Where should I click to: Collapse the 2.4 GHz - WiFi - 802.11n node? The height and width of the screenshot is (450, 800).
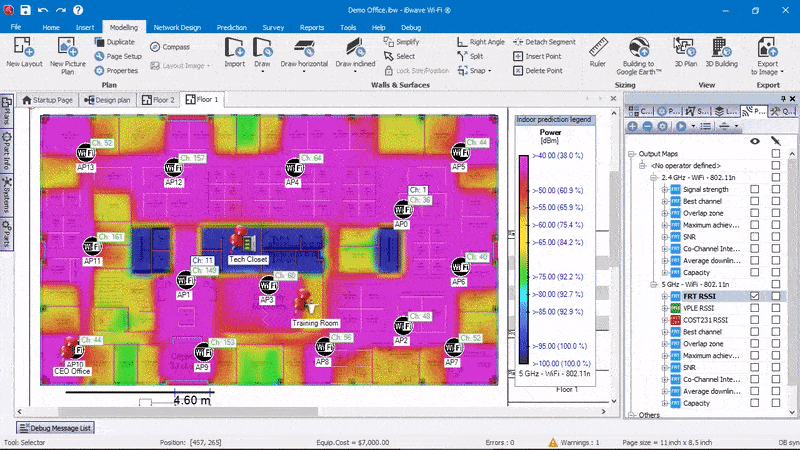[x=654, y=178]
